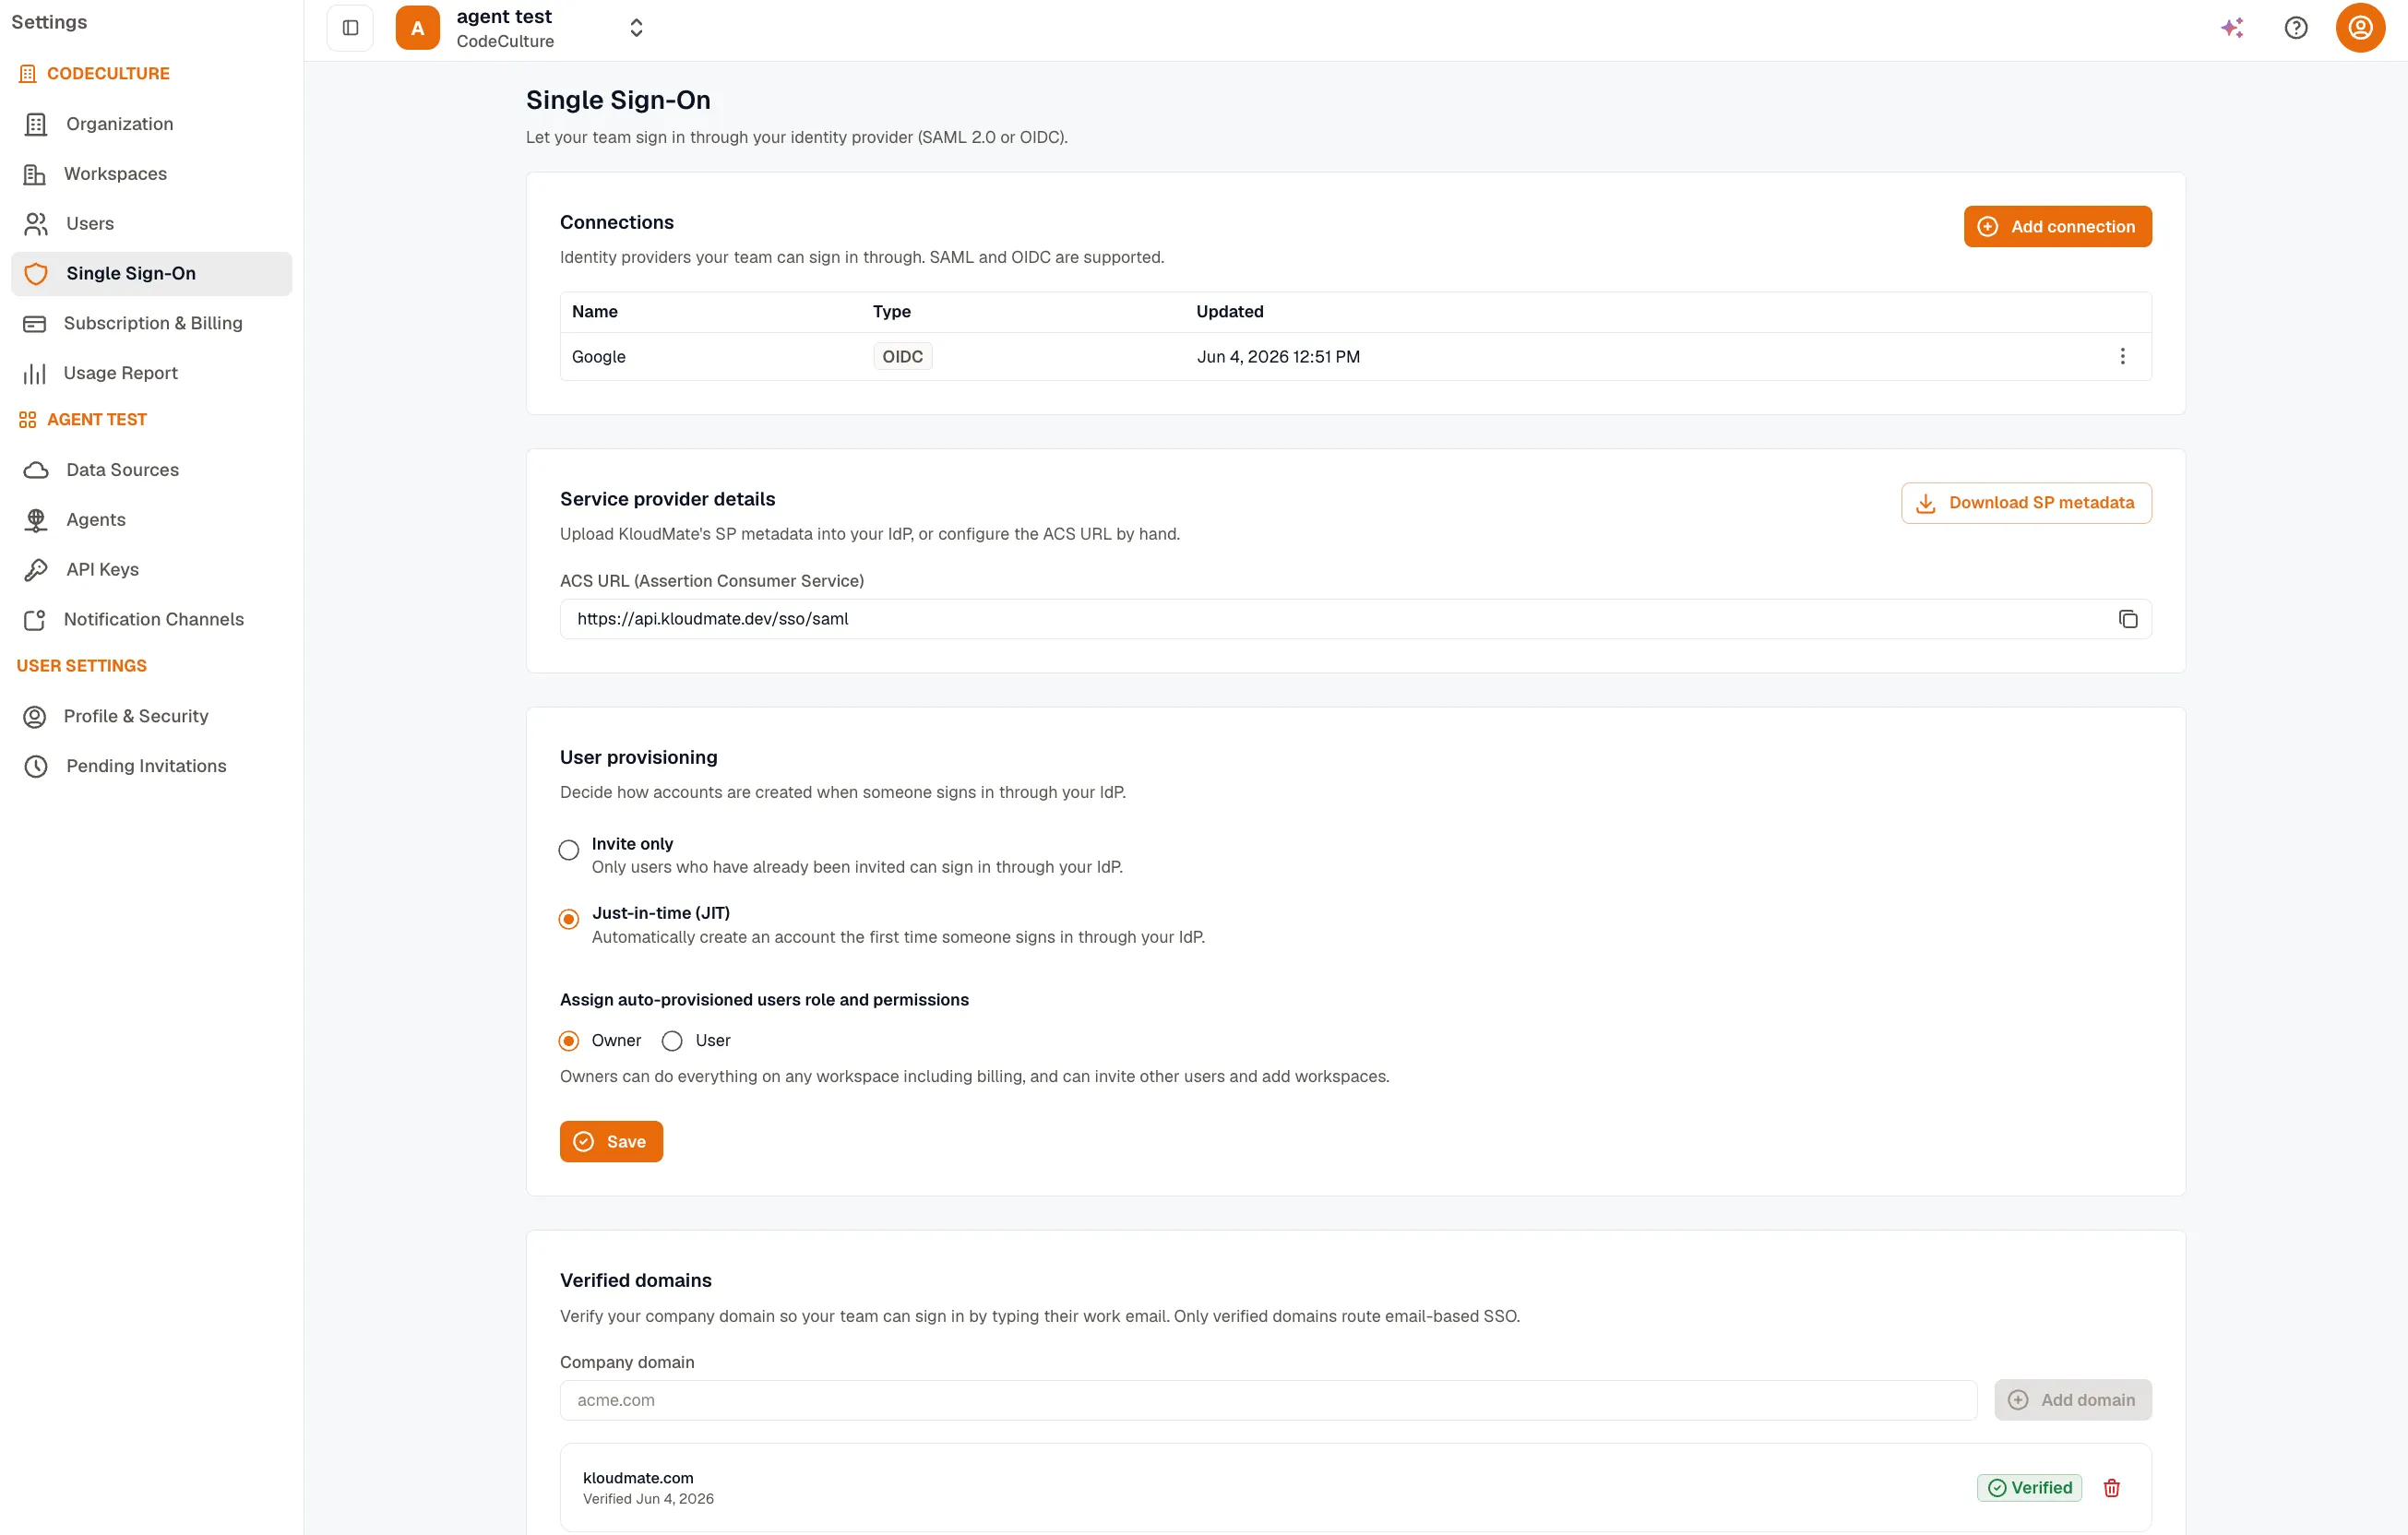Open Subscription & Billing page

(152, 324)
